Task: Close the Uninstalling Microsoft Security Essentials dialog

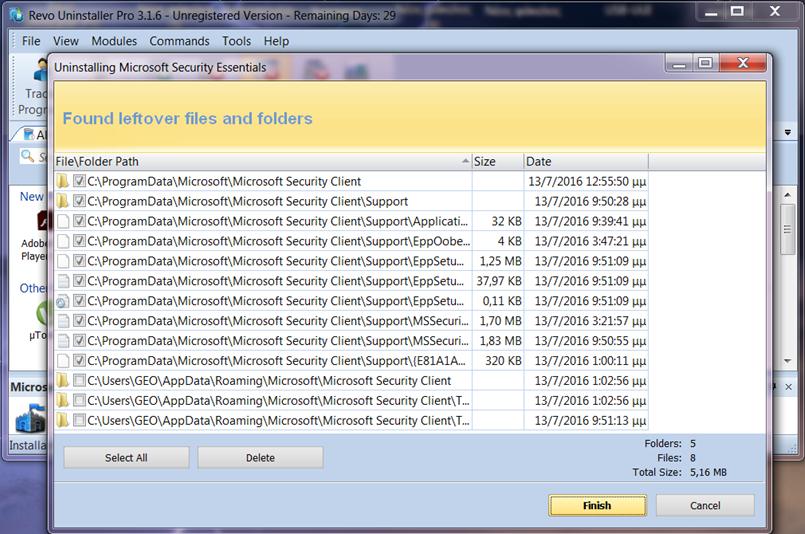Action: (742, 63)
